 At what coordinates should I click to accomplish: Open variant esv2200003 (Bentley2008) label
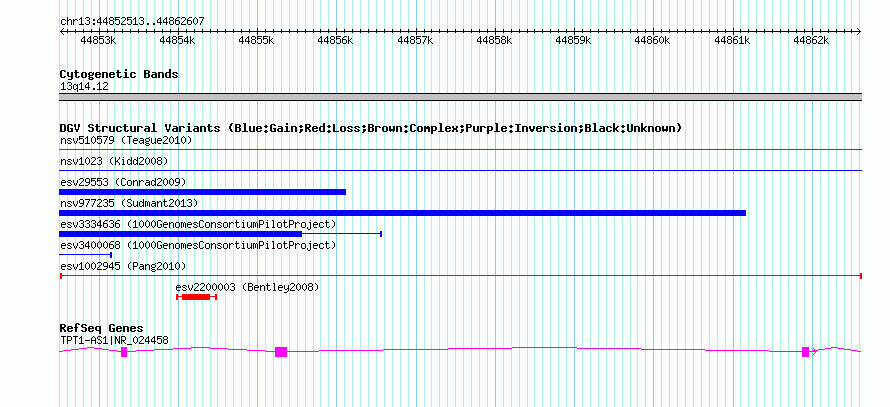pyautogui.click(x=247, y=287)
